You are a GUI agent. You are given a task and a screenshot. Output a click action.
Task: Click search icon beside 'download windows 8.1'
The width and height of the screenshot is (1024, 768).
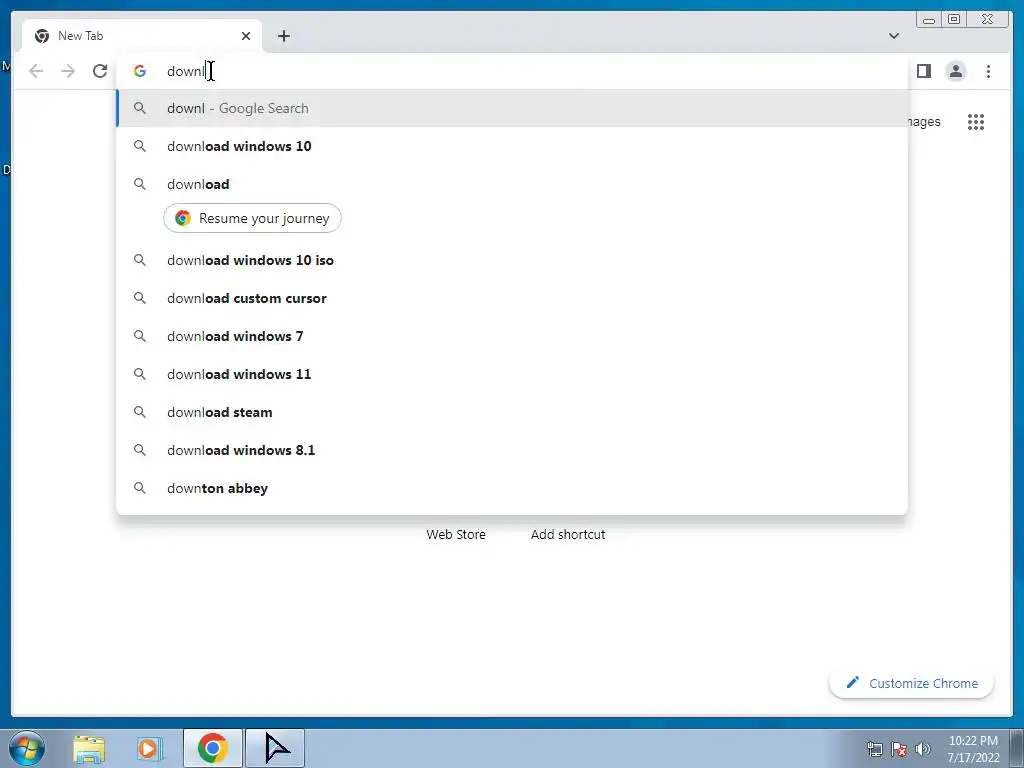point(140,450)
